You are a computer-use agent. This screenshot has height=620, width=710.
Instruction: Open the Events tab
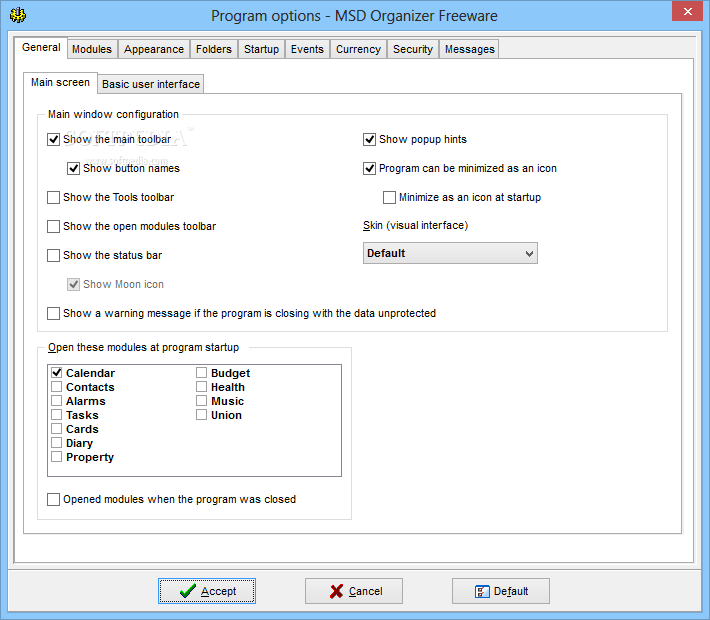(307, 49)
